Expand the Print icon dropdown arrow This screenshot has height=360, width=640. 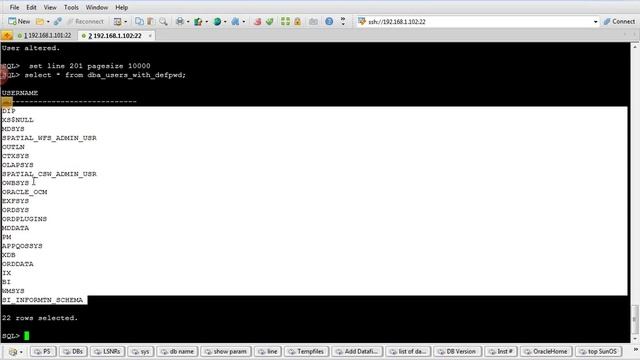pos(188,22)
